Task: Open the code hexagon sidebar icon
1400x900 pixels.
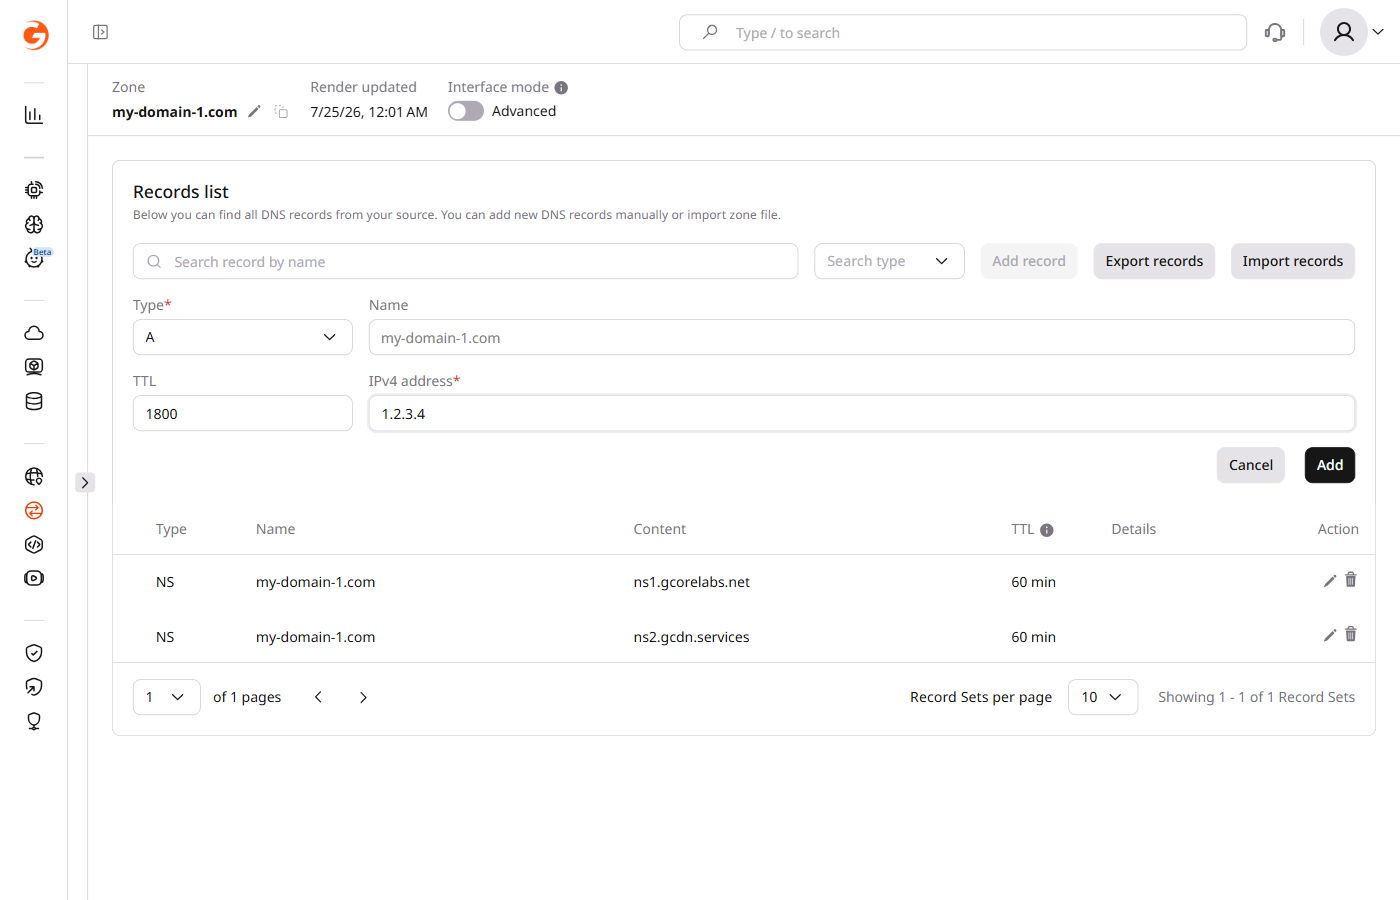Action: coord(34,544)
